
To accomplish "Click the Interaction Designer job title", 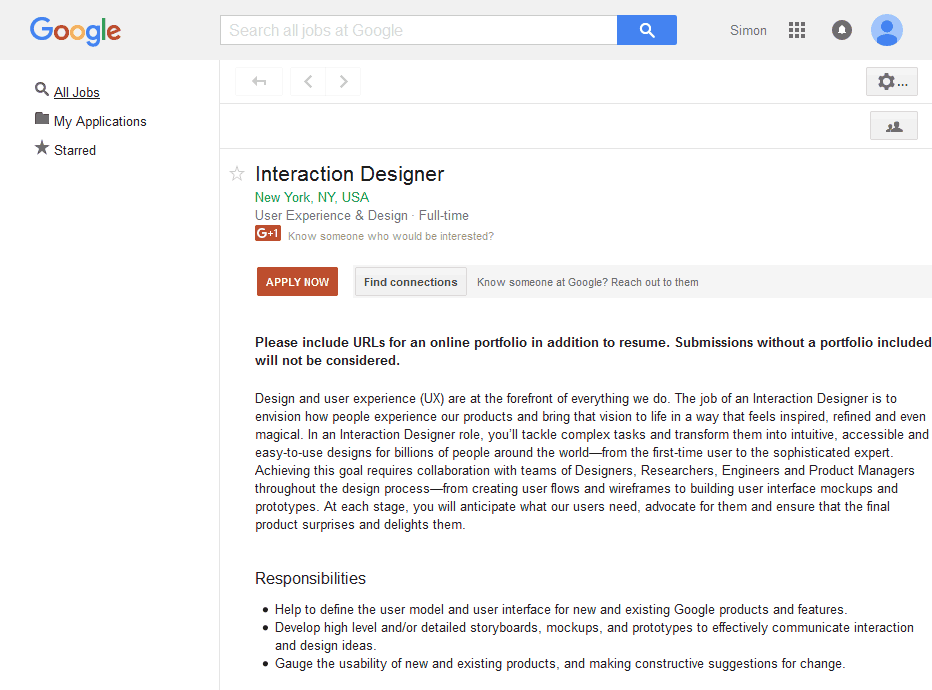I will tap(350, 174).
